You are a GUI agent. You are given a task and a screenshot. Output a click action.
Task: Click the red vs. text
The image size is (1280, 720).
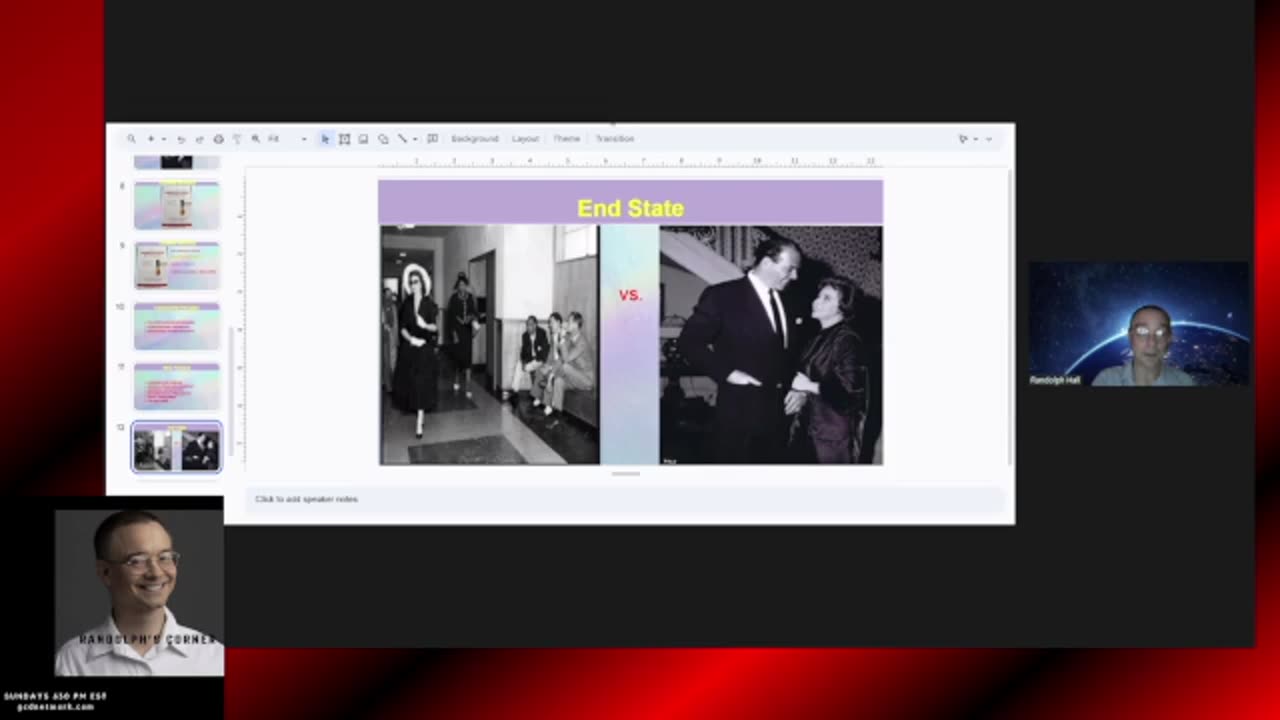tap(630, 295)
